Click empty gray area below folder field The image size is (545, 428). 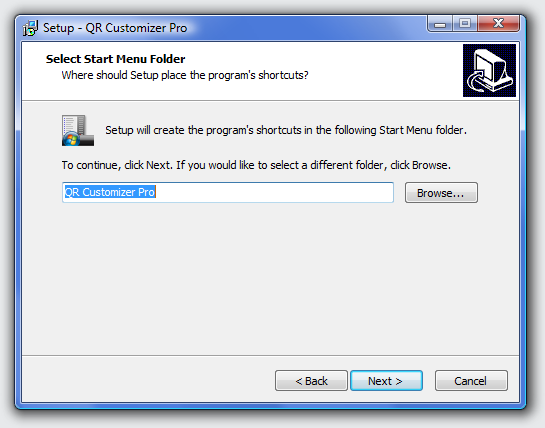[270, 278]
